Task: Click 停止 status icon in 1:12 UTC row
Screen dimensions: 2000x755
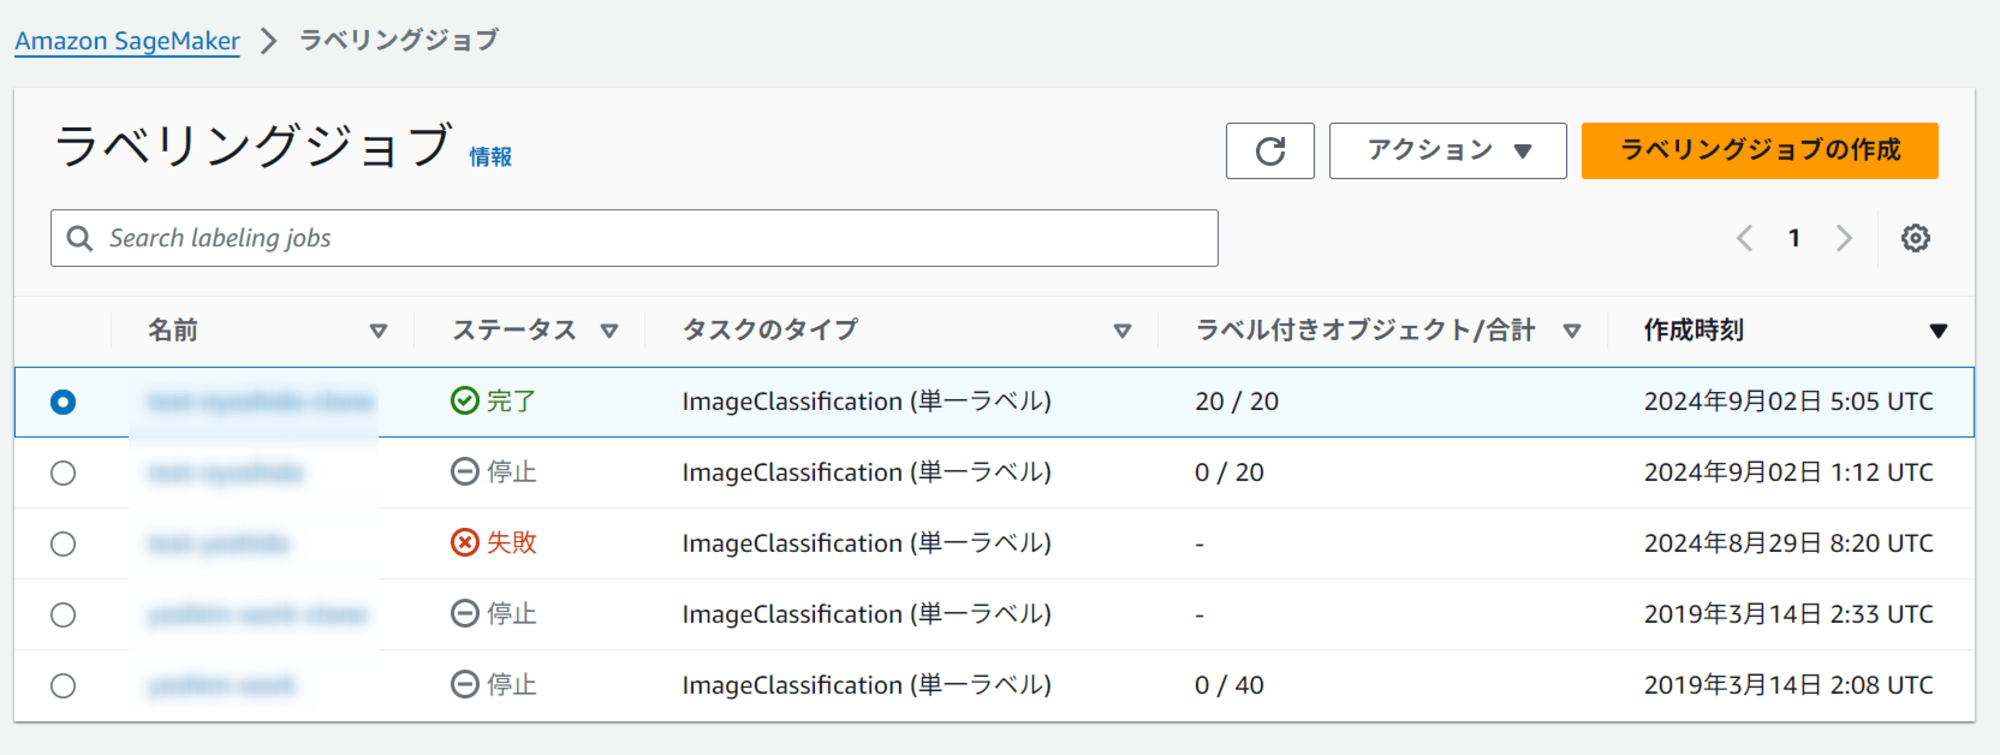Action: 464,472
